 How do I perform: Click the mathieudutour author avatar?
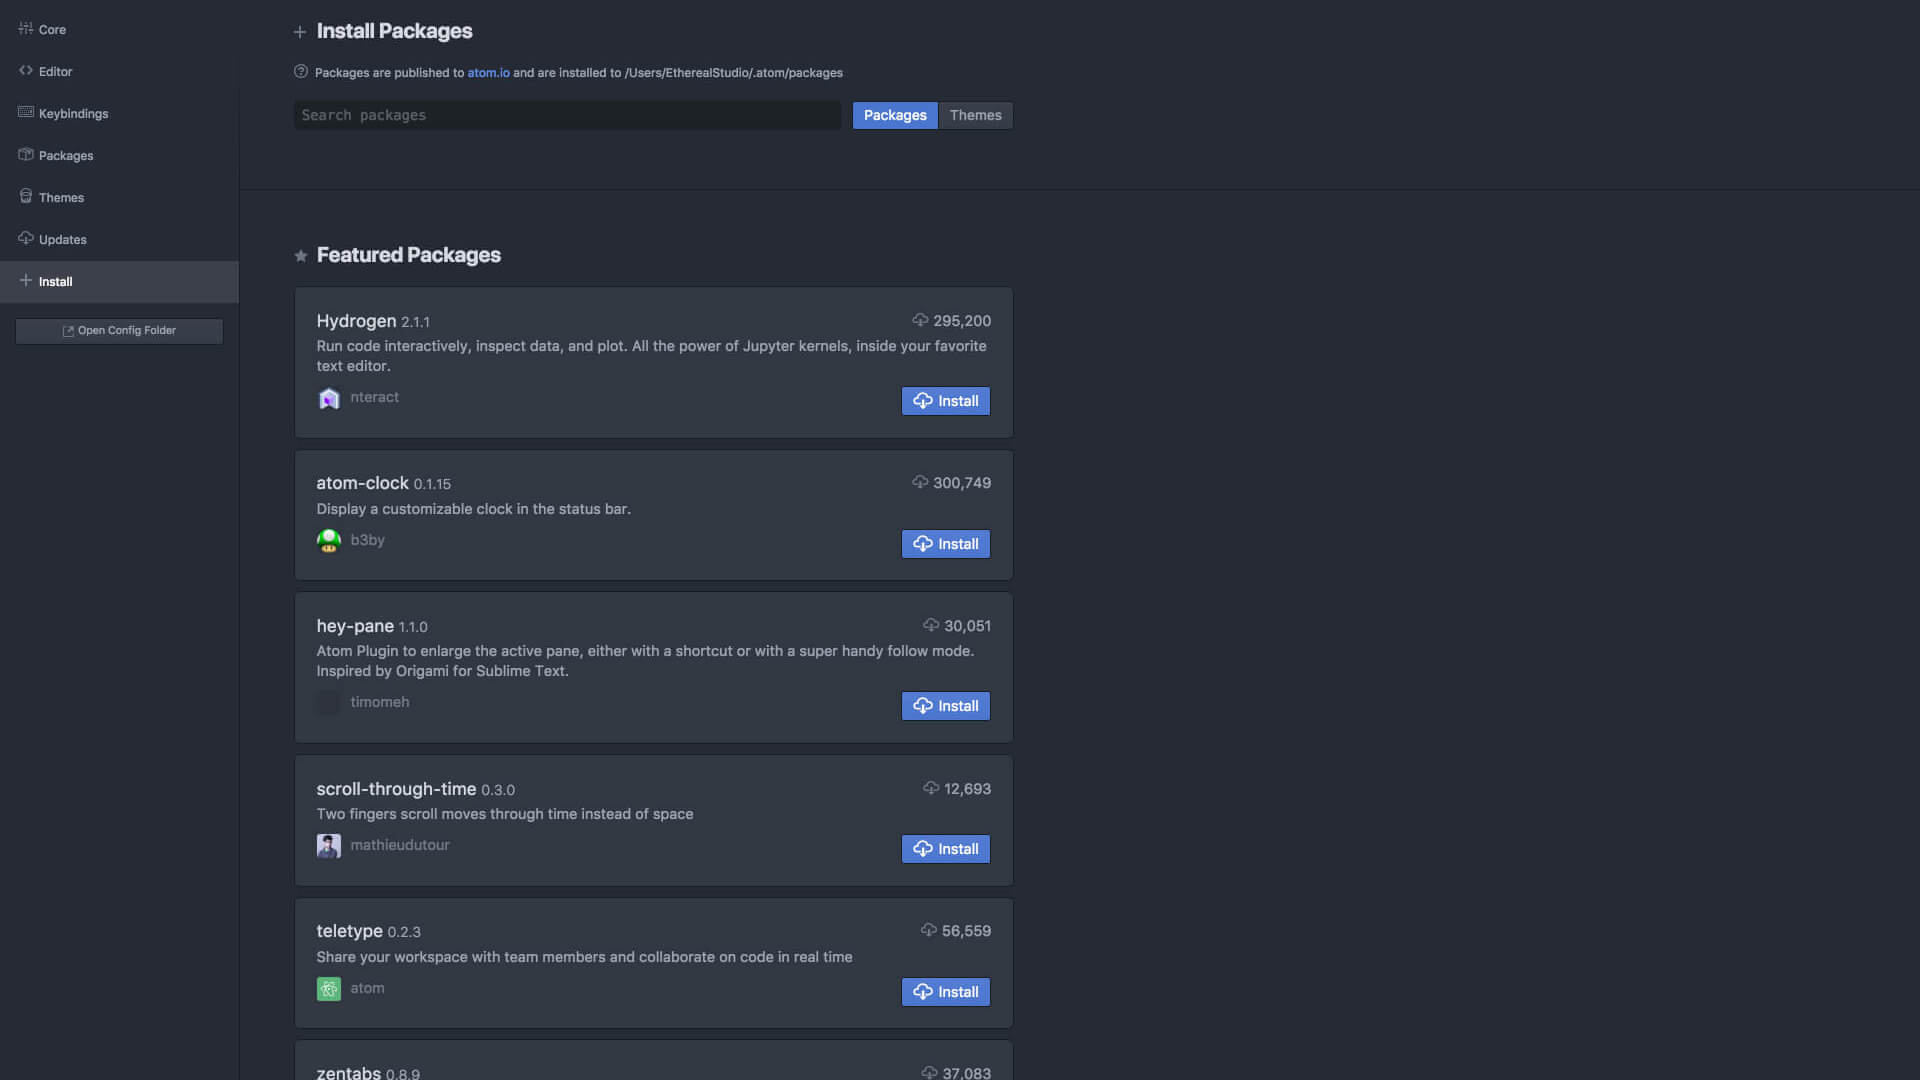[329, 846]
